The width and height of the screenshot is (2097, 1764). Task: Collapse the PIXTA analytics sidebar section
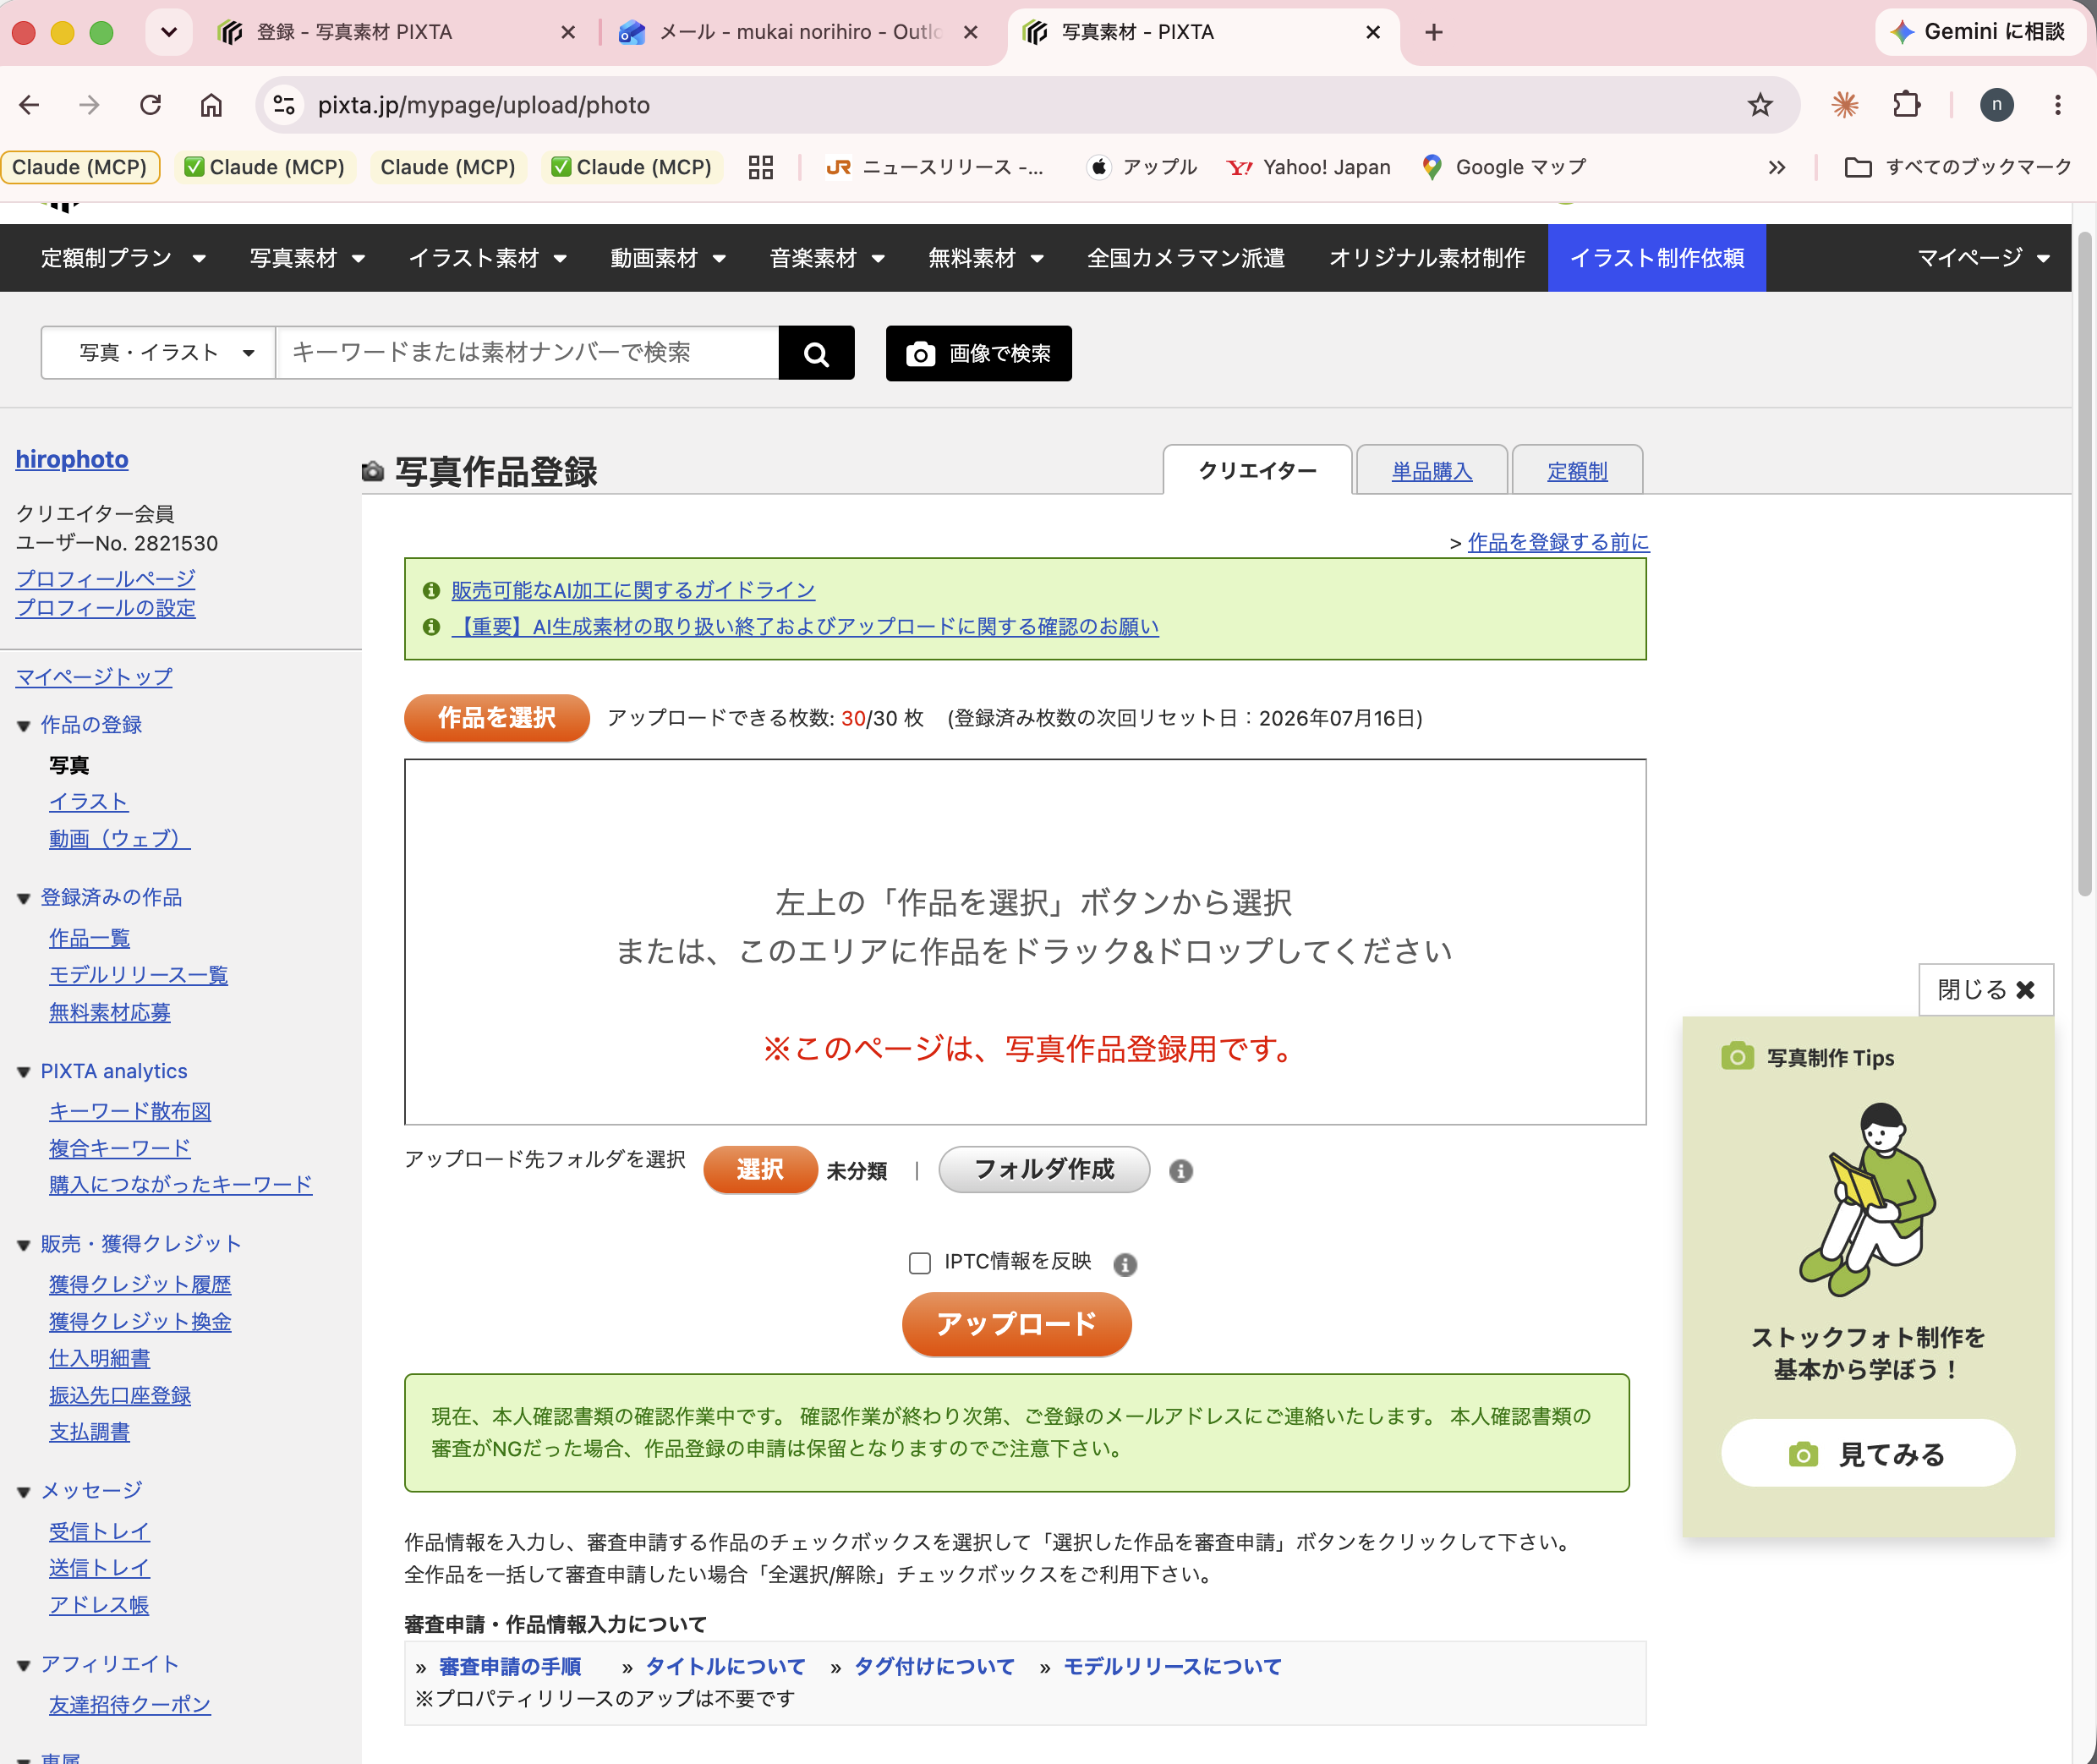click(x=24, y=1072)
